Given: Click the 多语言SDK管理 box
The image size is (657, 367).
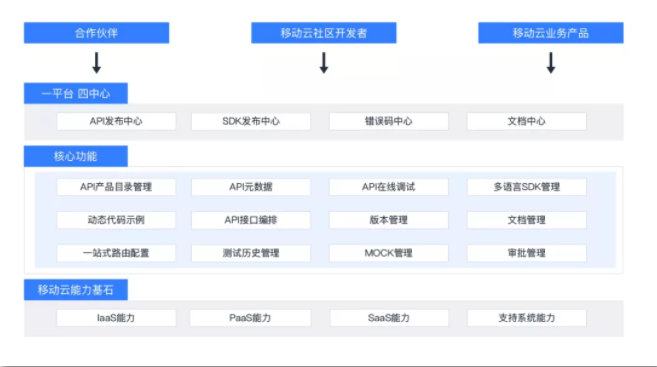Looking at the screenshot, I should pos(527,187).
